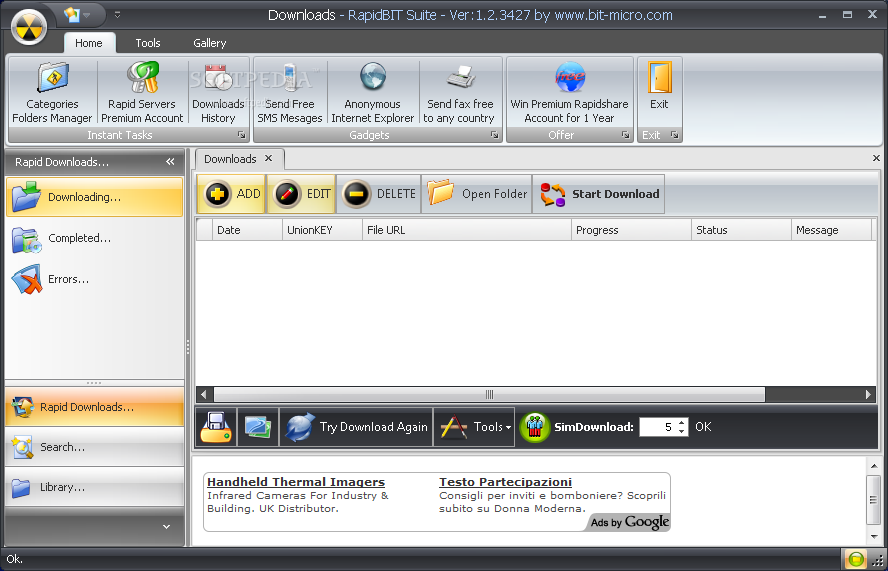
Task: Click Try Download Again
Action: [x=356, y=427]
